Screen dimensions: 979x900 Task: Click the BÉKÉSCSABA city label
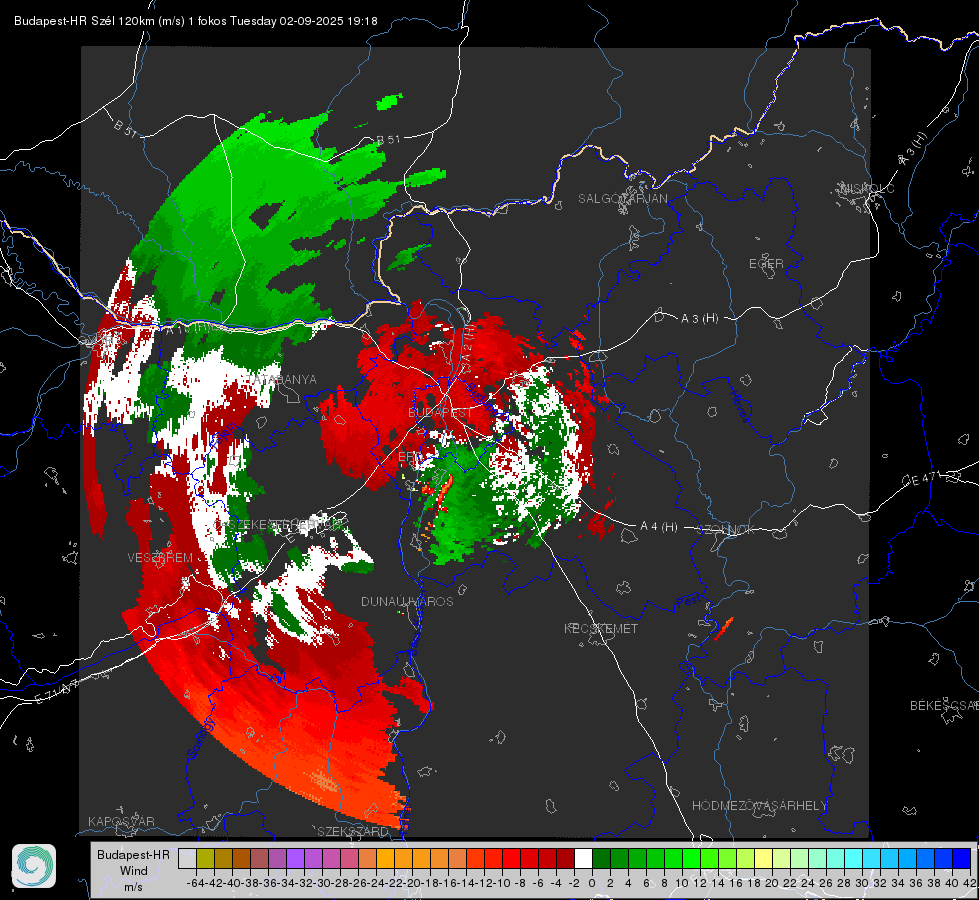point(944,706)
